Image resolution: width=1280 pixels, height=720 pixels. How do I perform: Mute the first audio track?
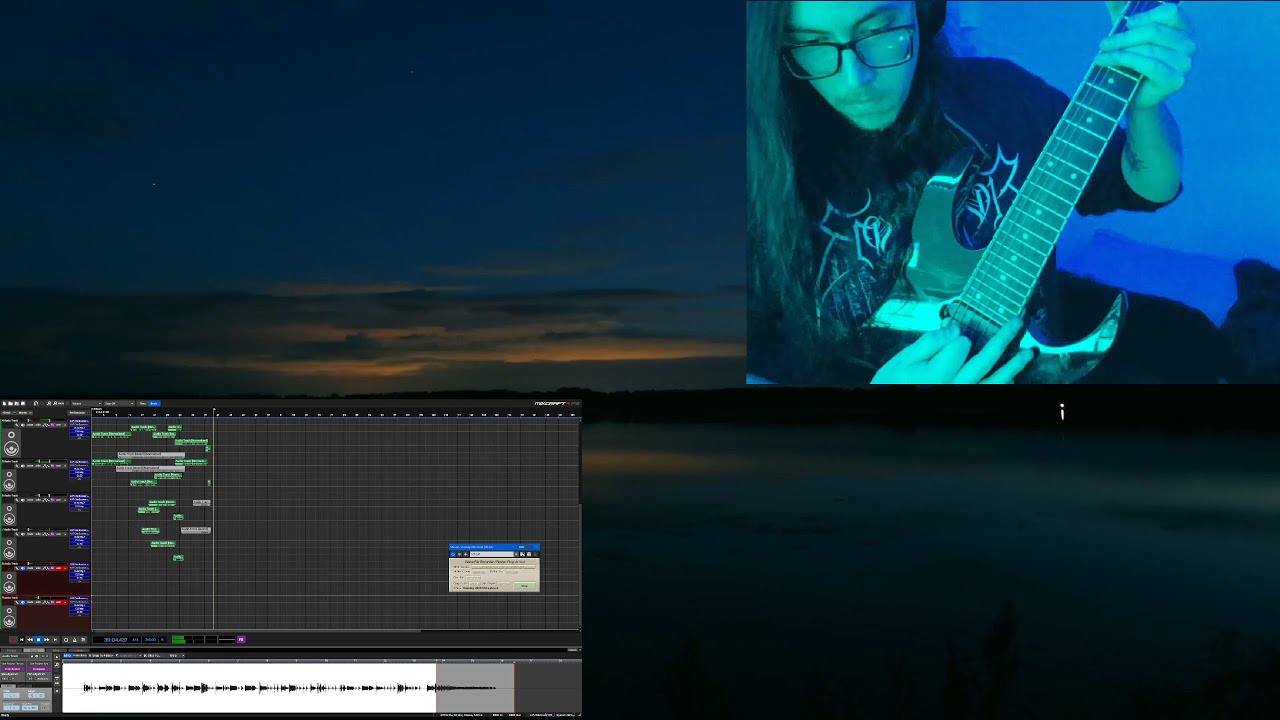(x=30, y=425)
